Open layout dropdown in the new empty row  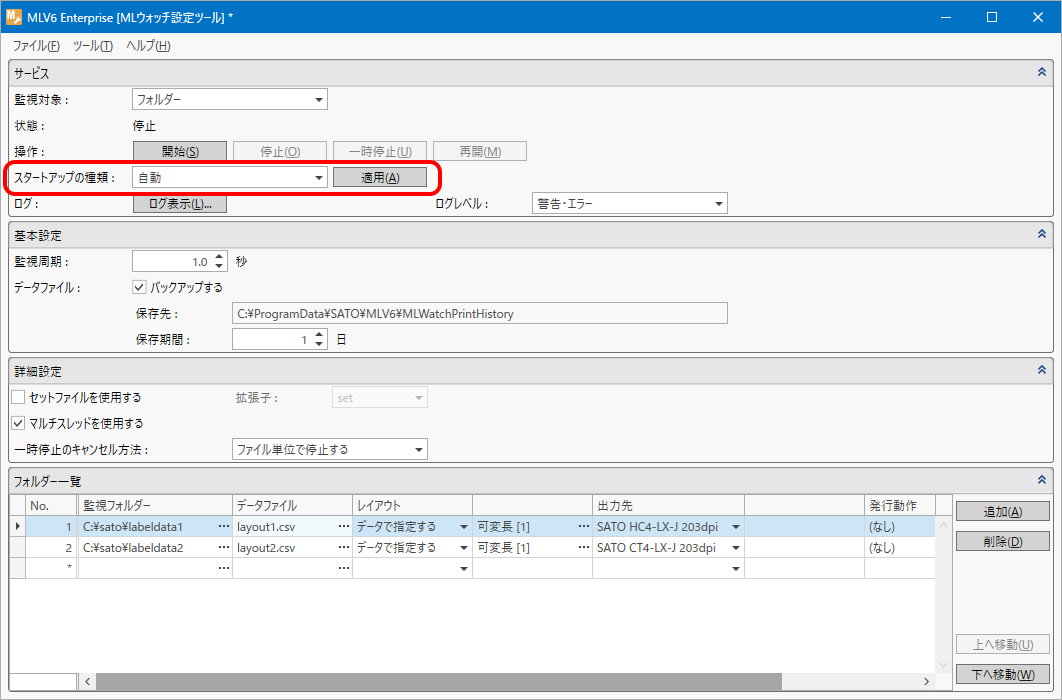(x=464, y=568)
